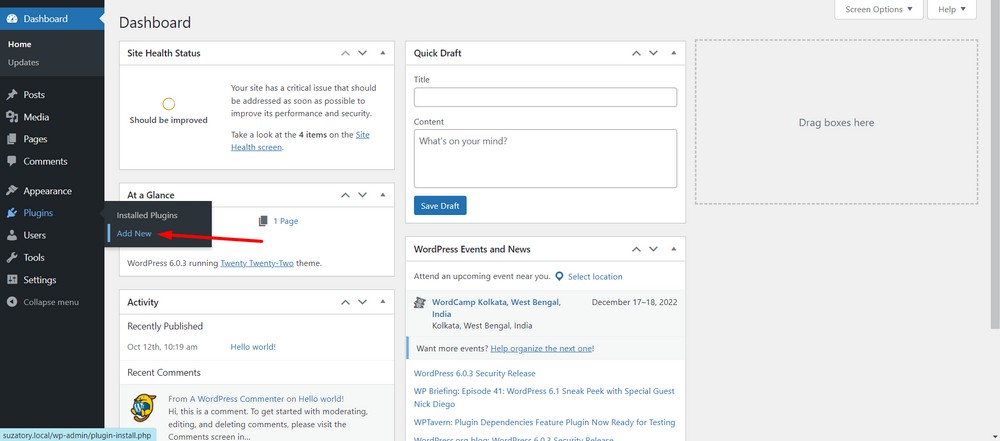The image size is (1000, 441).
Task: Open the Posts menu label
Action: (34, 94)
